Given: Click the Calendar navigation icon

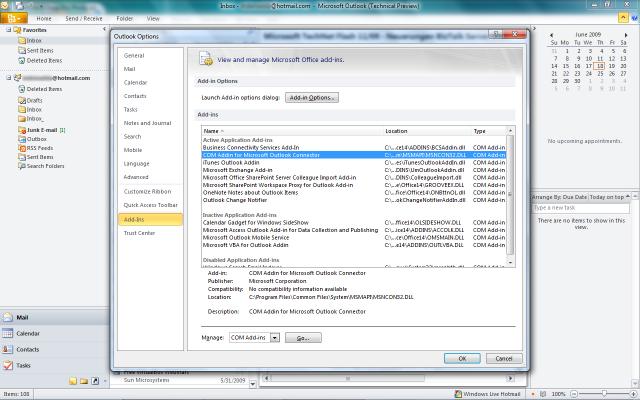Looking at the screenshot, I should pyautogui.click(x=7, y=333).
